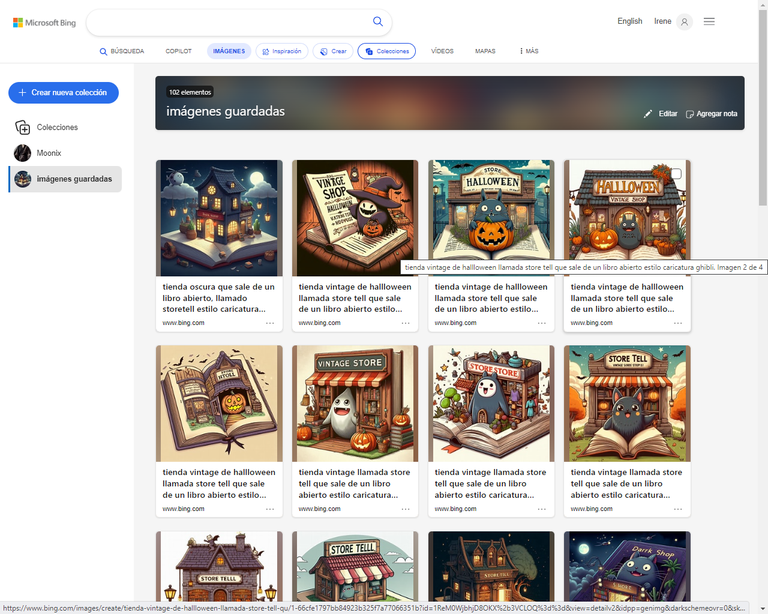The width and height of the screenshot is (768, 614).
Task: Select the Imágenes tab
Action: (229, 51)
